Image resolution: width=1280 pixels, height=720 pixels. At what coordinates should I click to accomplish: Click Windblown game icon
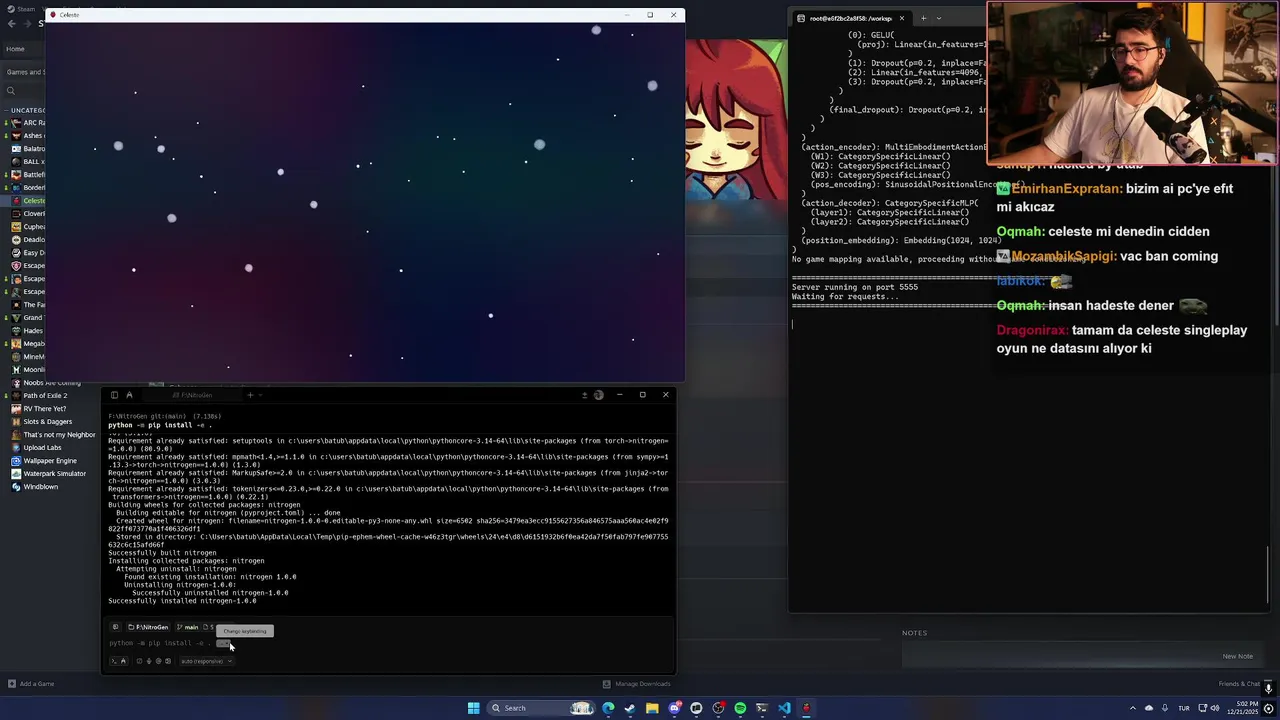click(16, 486)
